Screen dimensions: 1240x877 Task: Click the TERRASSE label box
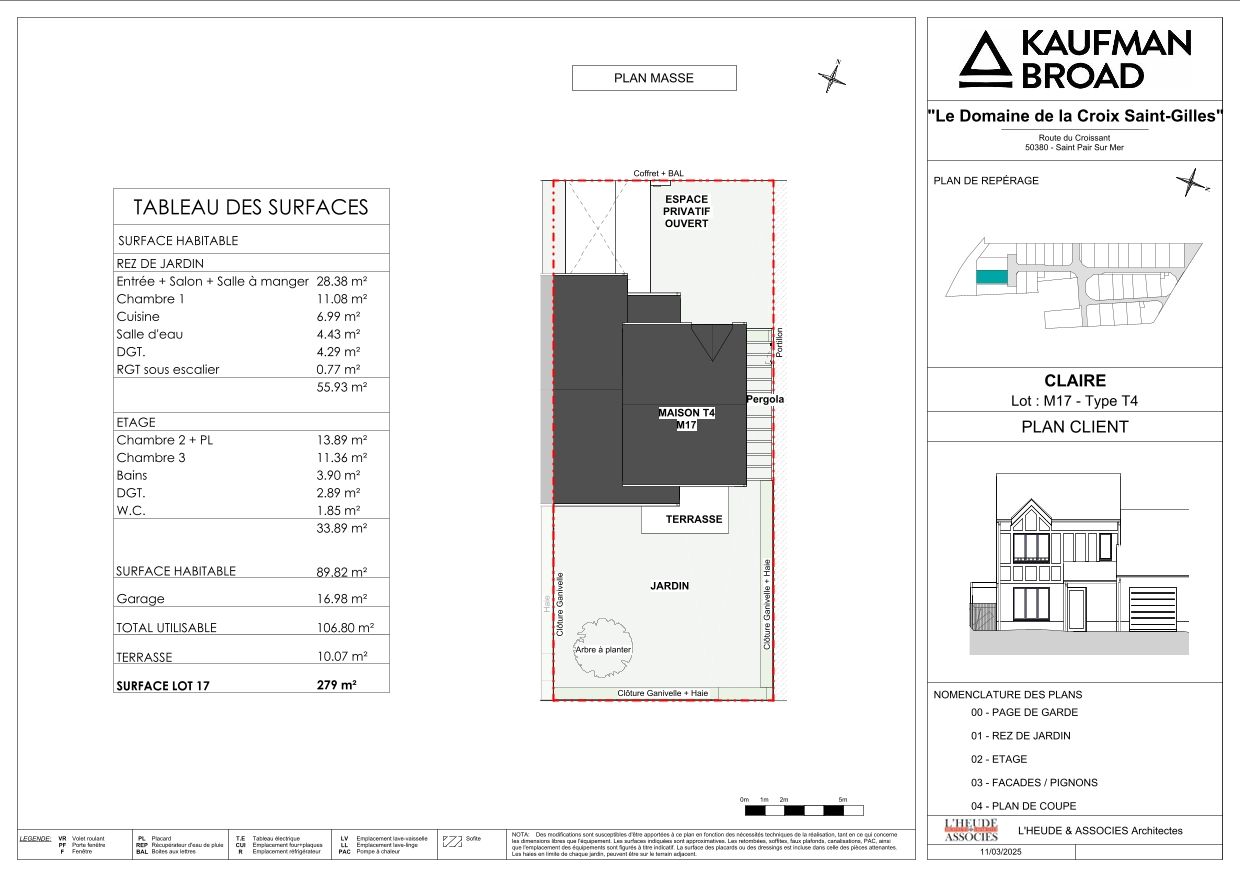click(x=693, y=519)
